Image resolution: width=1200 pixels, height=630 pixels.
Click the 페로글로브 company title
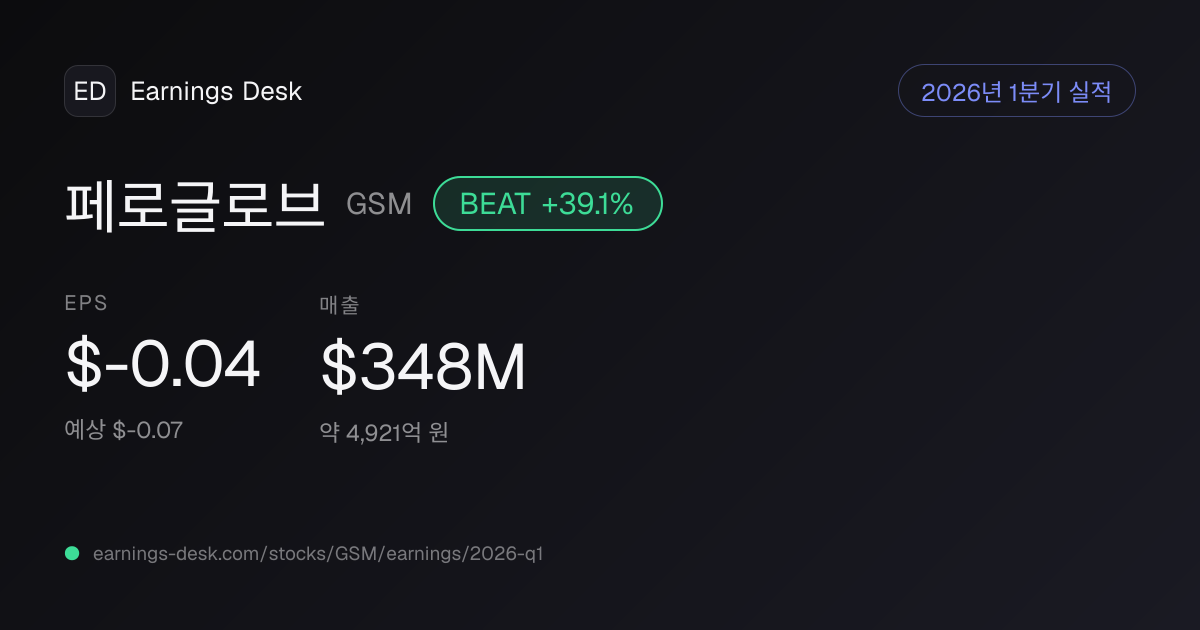pos(195,205)
